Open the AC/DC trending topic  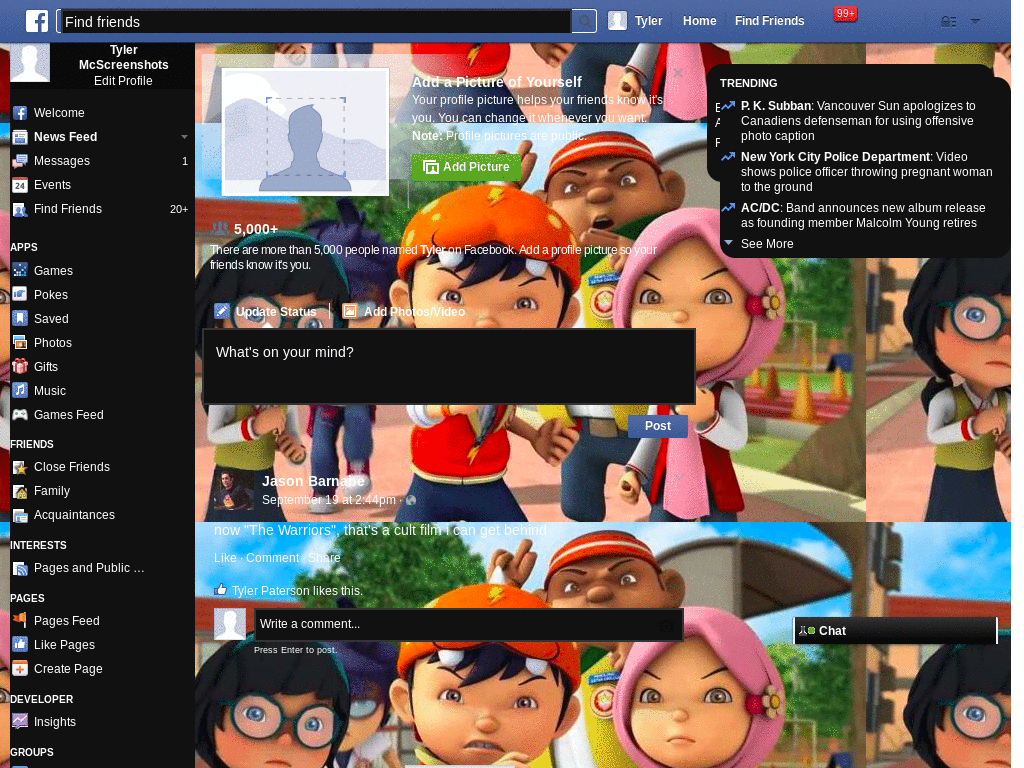pos(760,208)
